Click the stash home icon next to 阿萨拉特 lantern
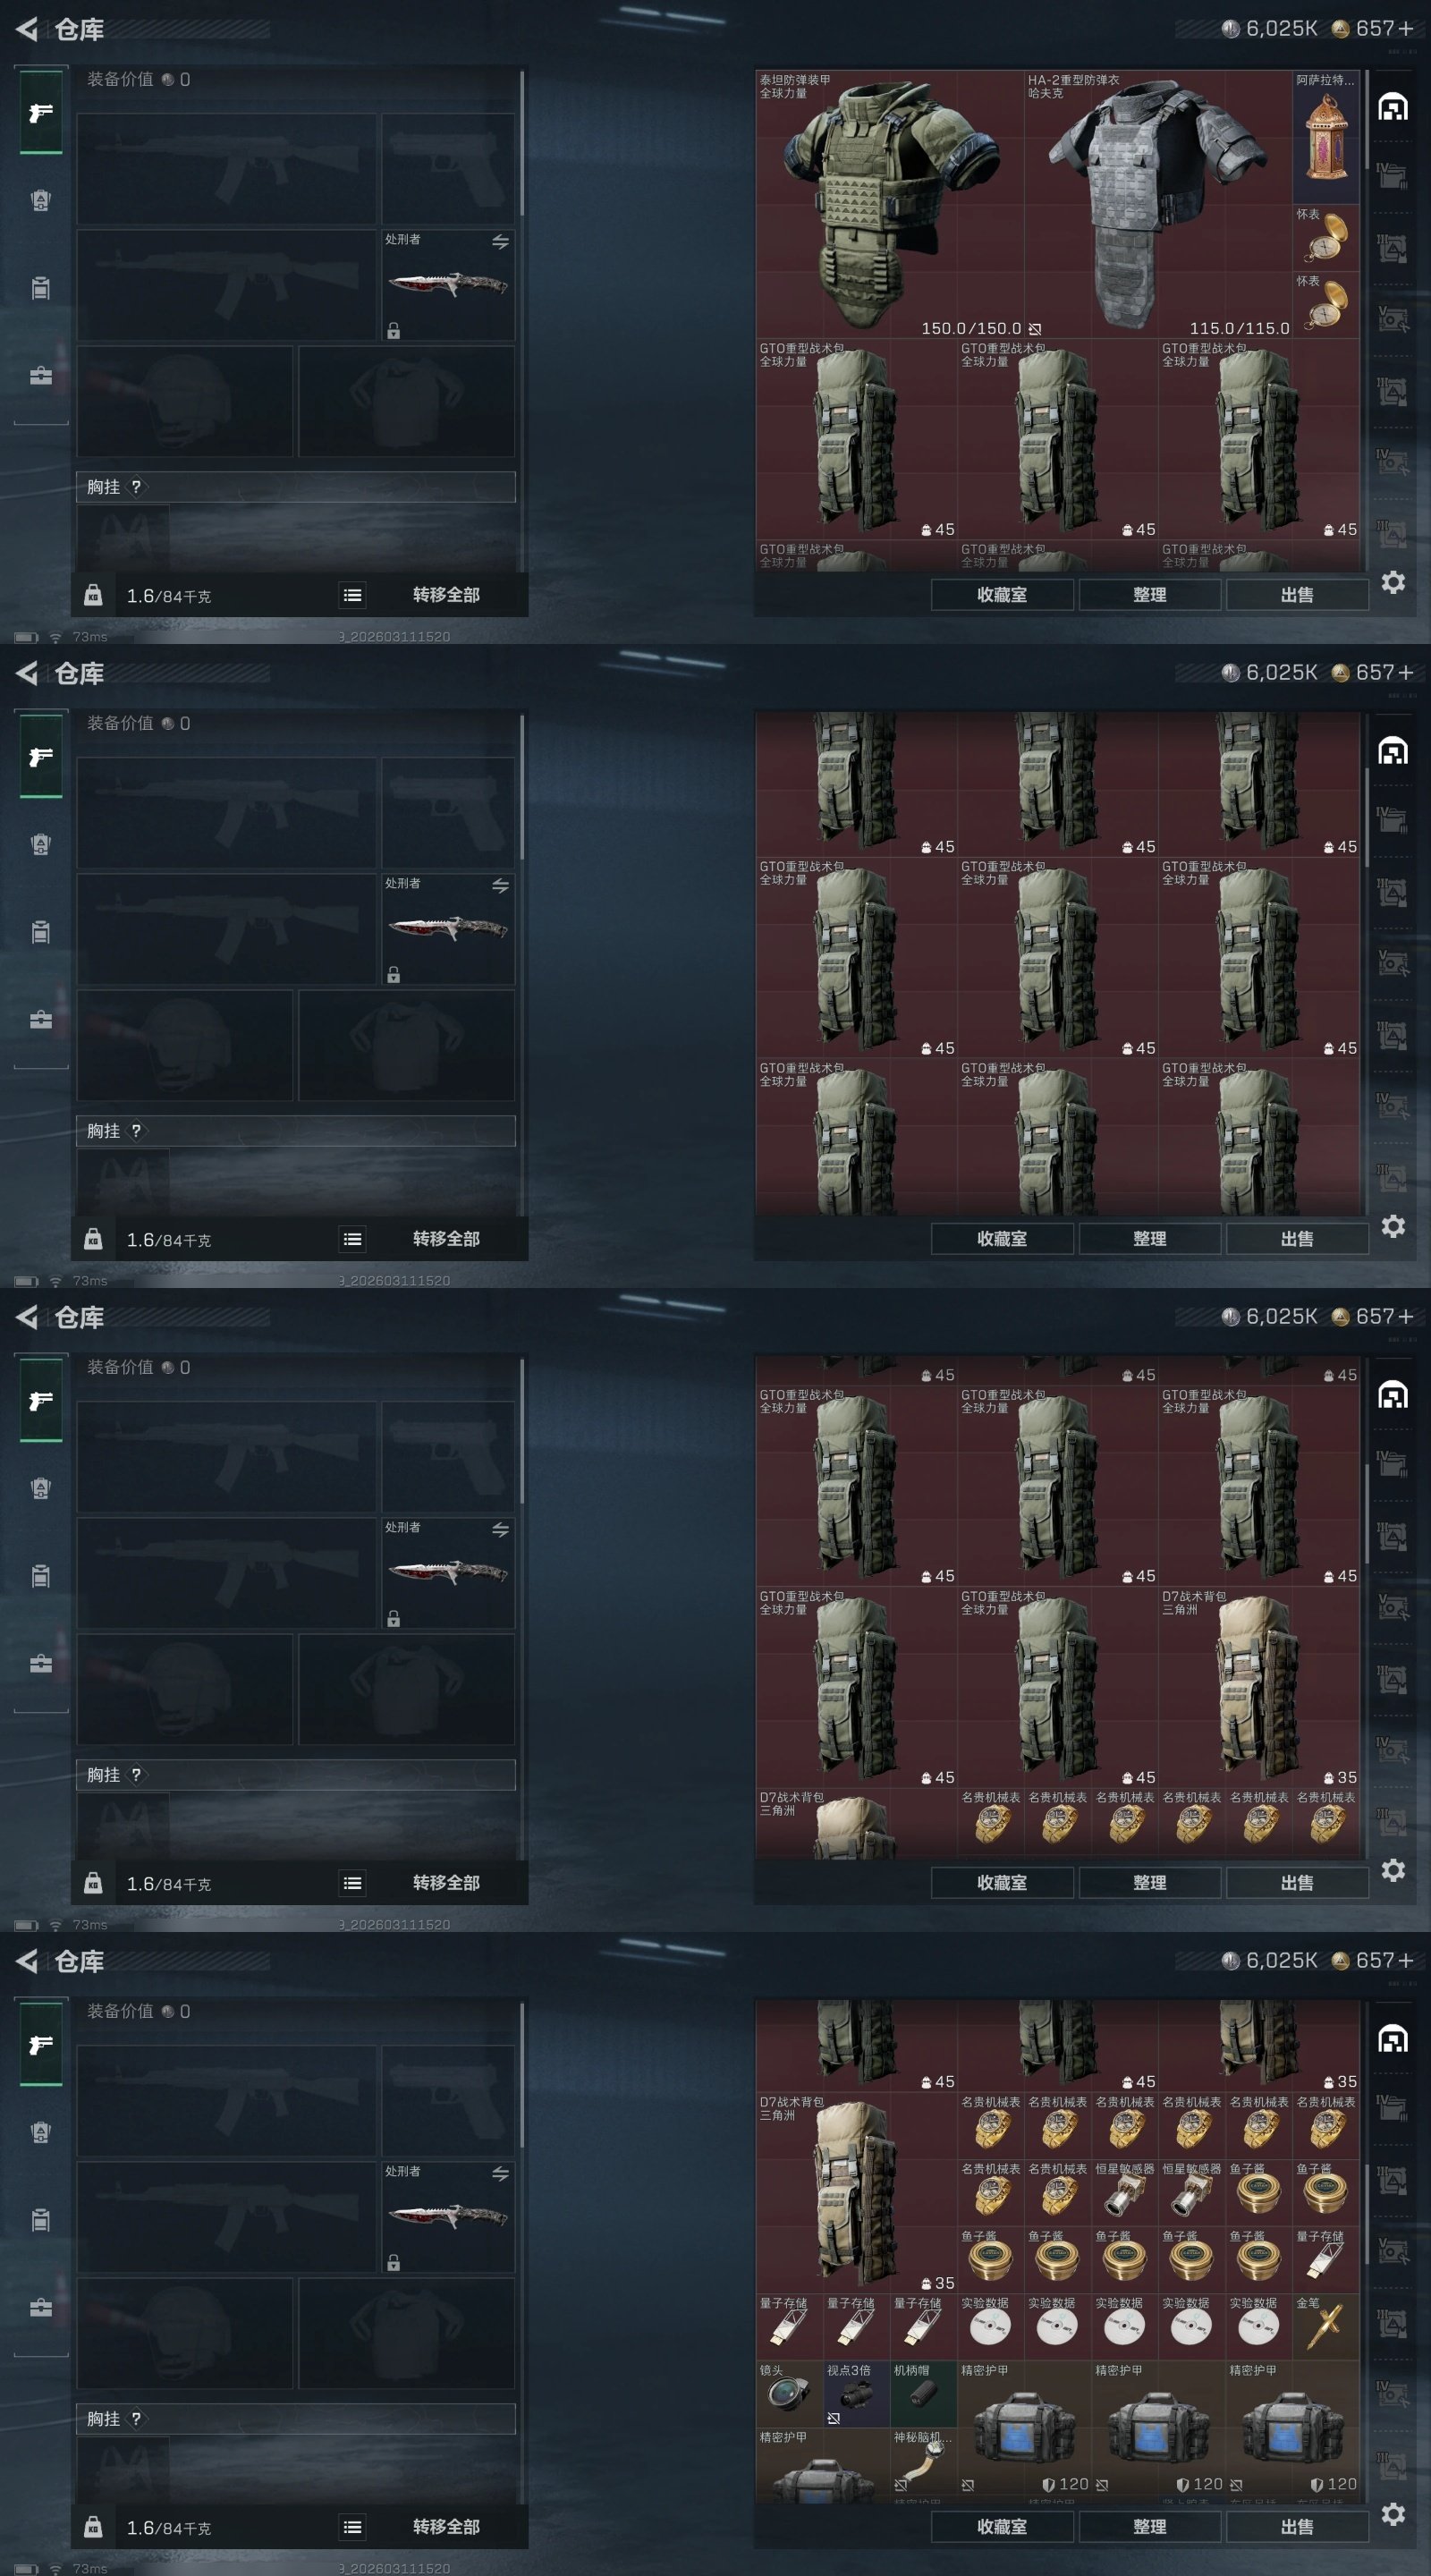Image resolution: width=1431 pixels, height=2576 pixels. coord(1393,107)
